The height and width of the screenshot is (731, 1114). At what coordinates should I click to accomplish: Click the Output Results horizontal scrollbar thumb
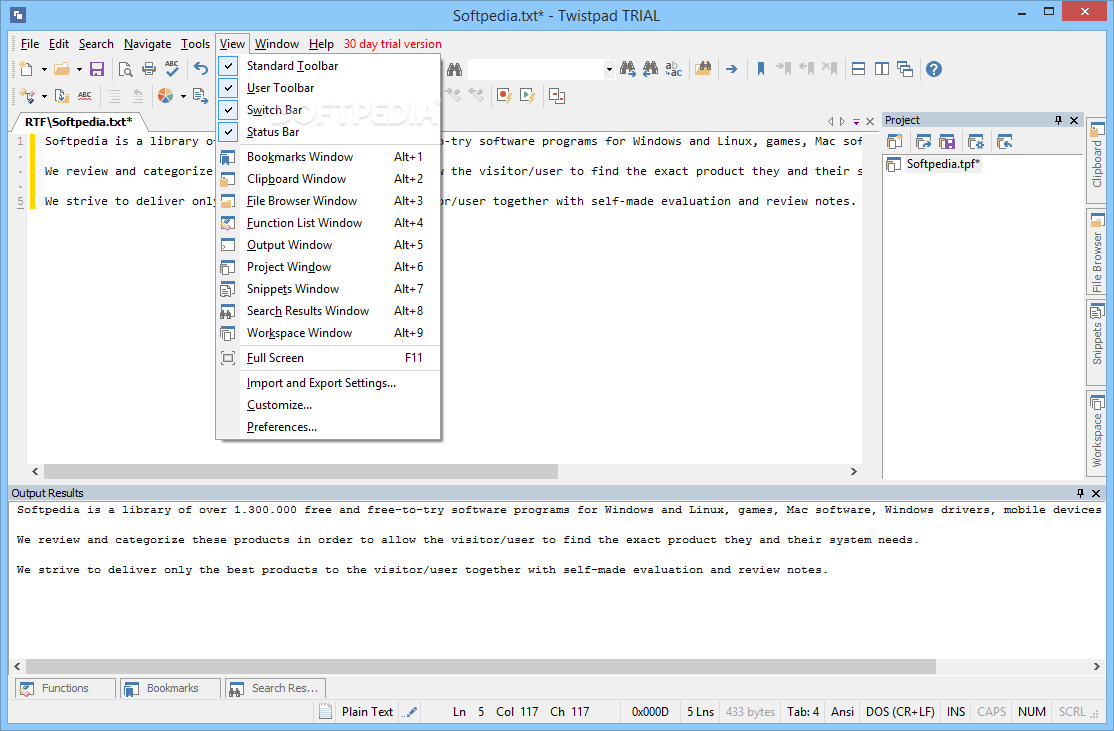[481, 666]
